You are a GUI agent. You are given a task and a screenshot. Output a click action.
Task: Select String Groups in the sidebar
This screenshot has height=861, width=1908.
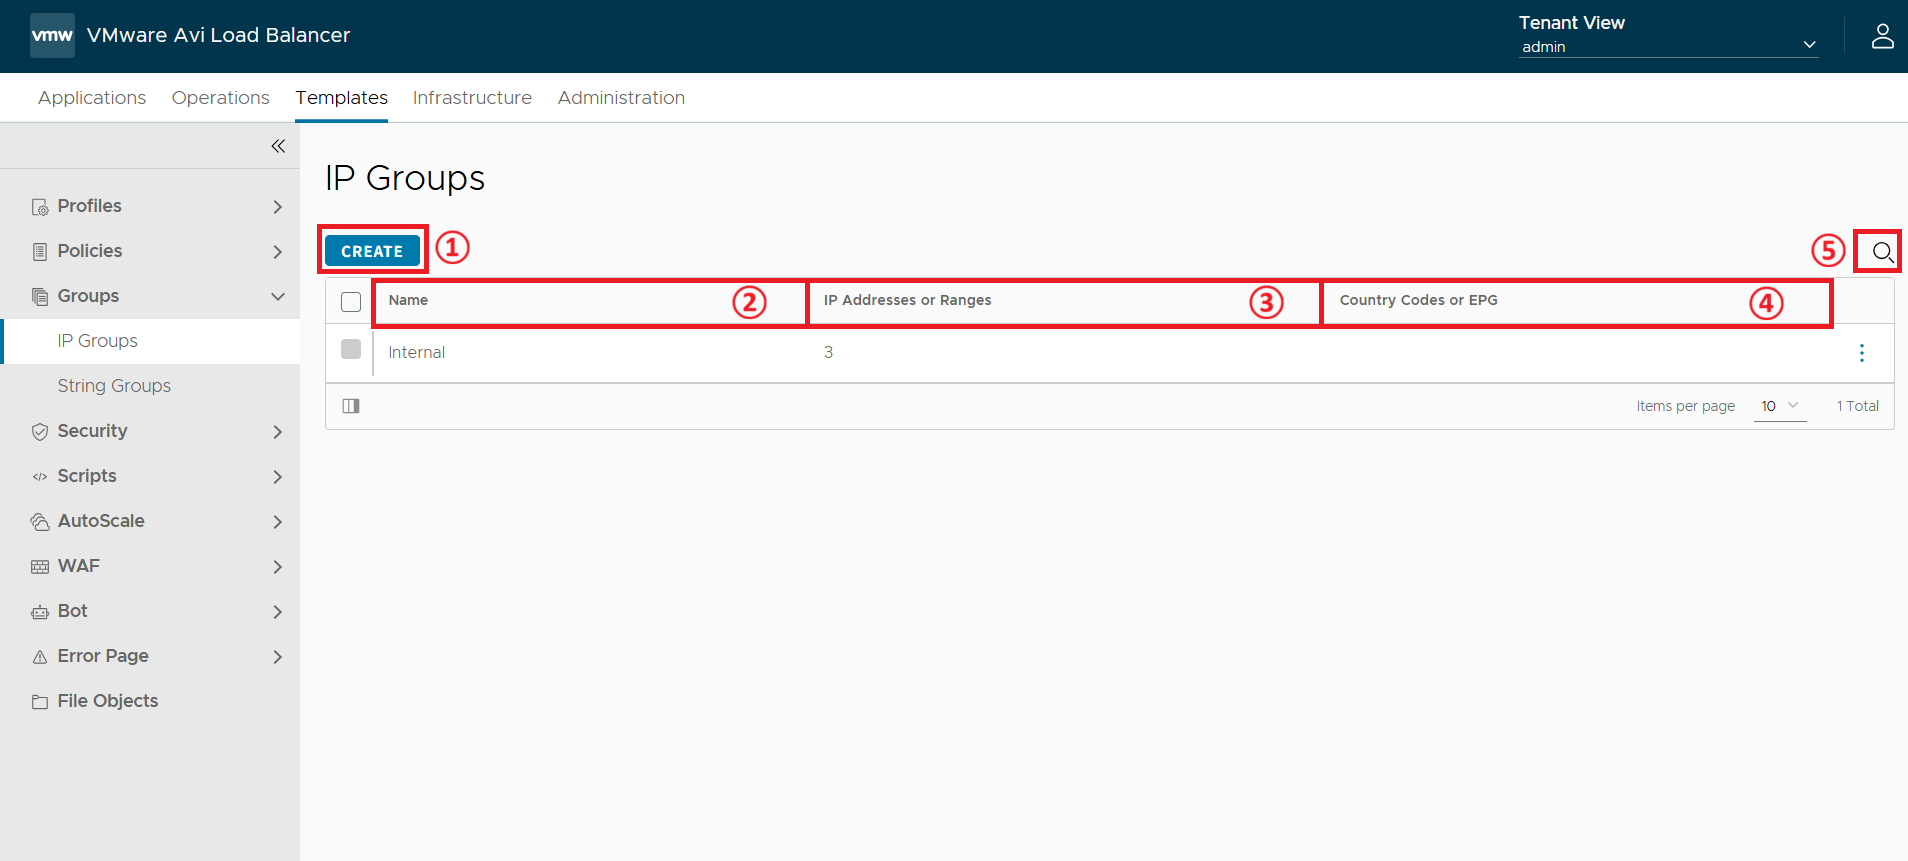point(114,386)
